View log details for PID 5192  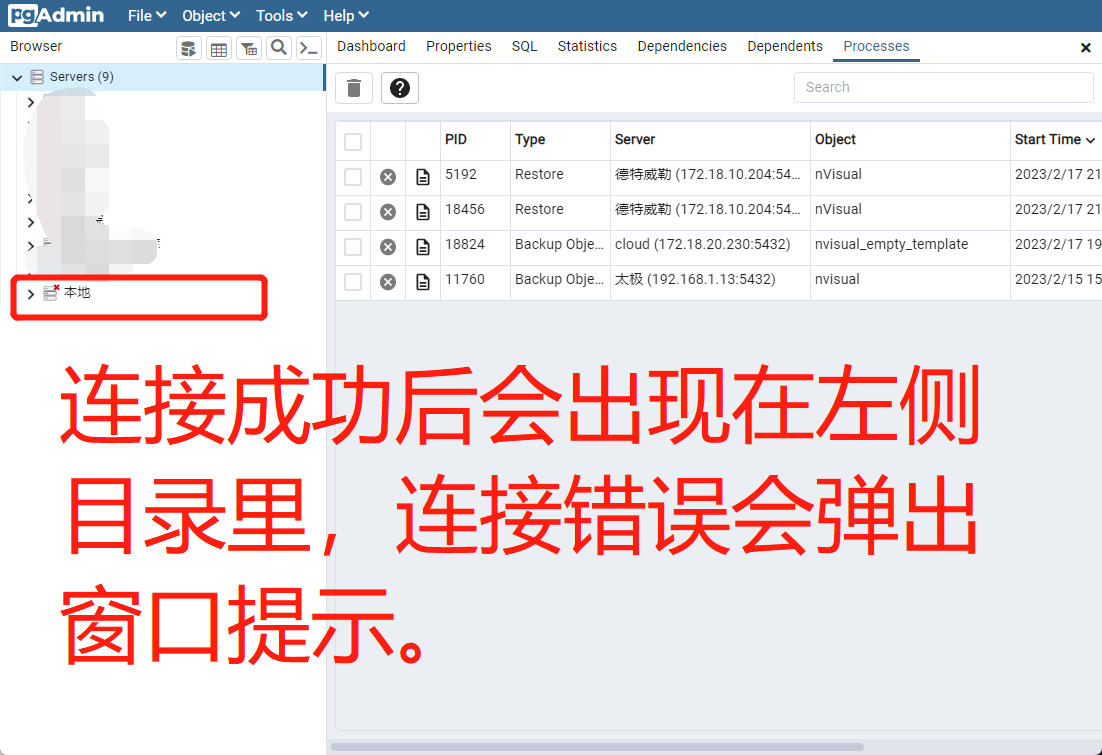[423, 177]
